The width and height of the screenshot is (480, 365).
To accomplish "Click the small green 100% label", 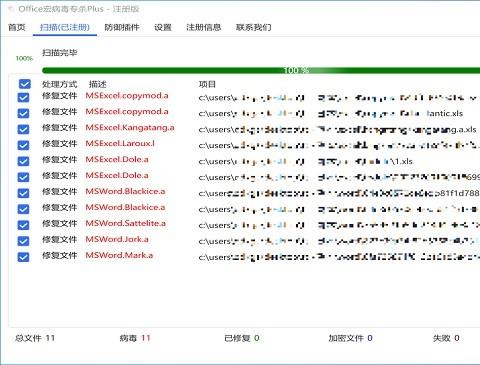I will (x=24, y=58).
